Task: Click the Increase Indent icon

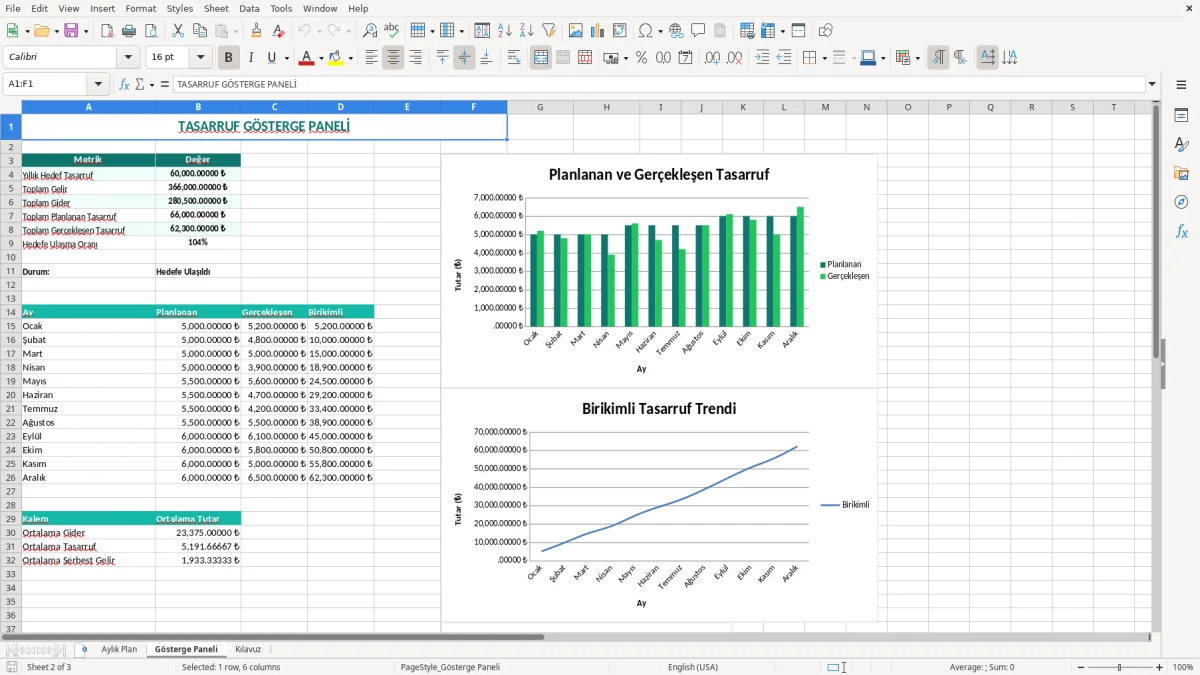Action: 762,58
